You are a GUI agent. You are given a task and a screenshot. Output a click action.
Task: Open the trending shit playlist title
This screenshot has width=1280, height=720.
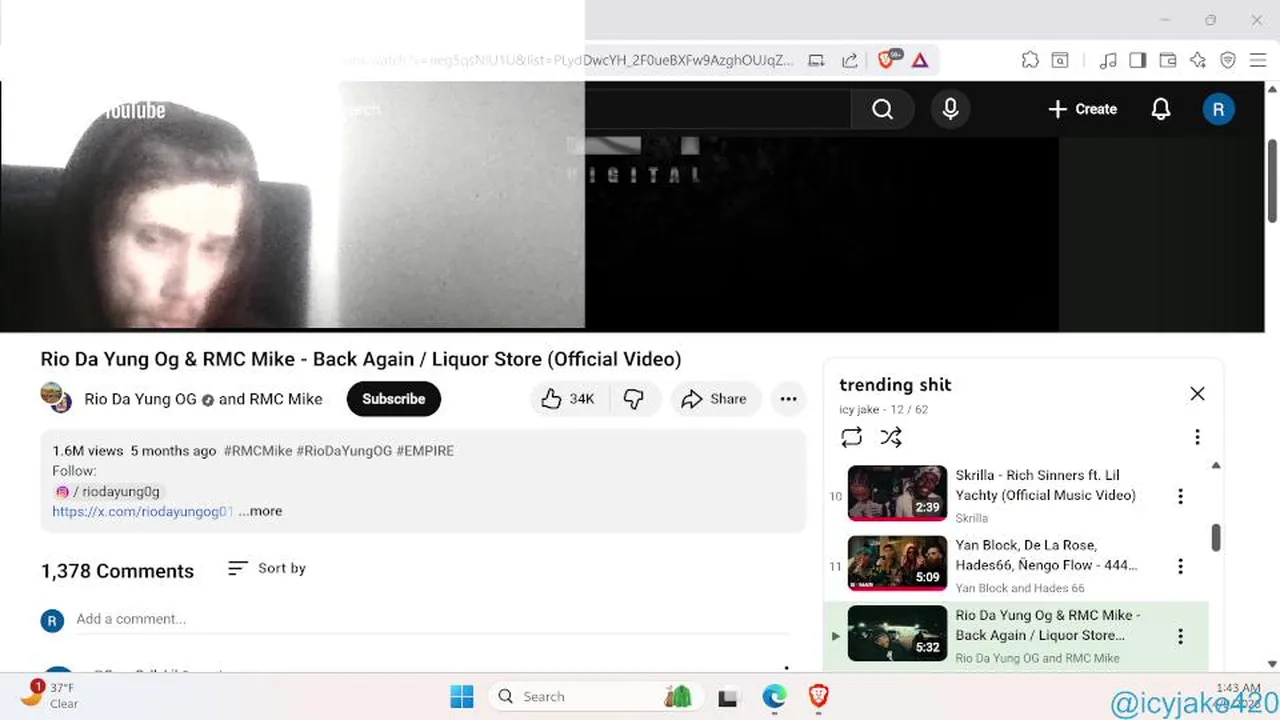tap(895, 385)
